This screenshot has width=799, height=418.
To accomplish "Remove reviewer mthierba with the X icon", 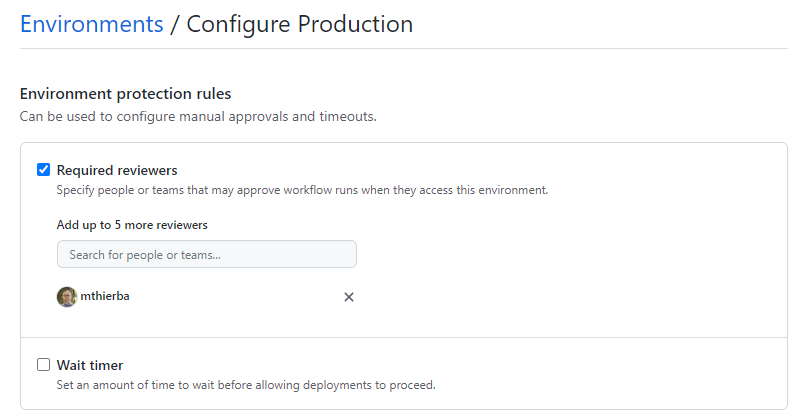I will point(349,297).
